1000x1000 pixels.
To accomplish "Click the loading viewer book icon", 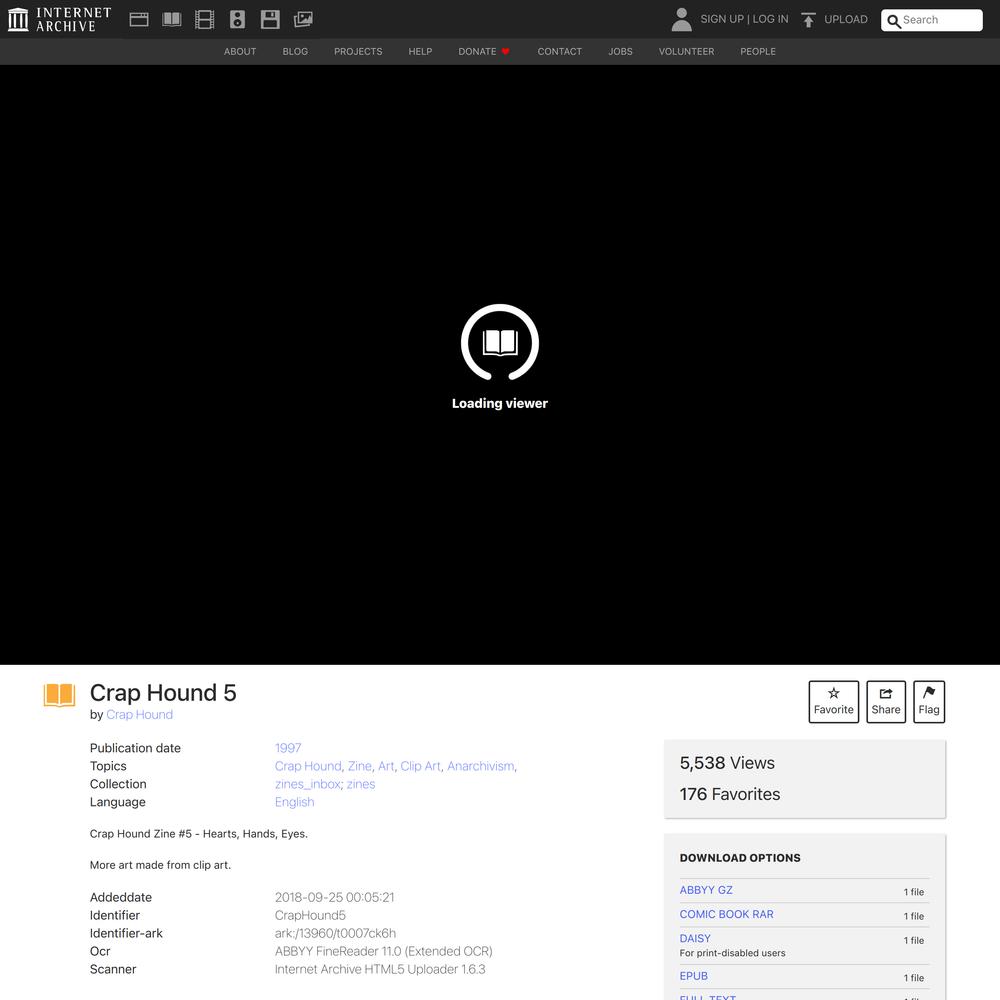I will click(x=500, y=342).
